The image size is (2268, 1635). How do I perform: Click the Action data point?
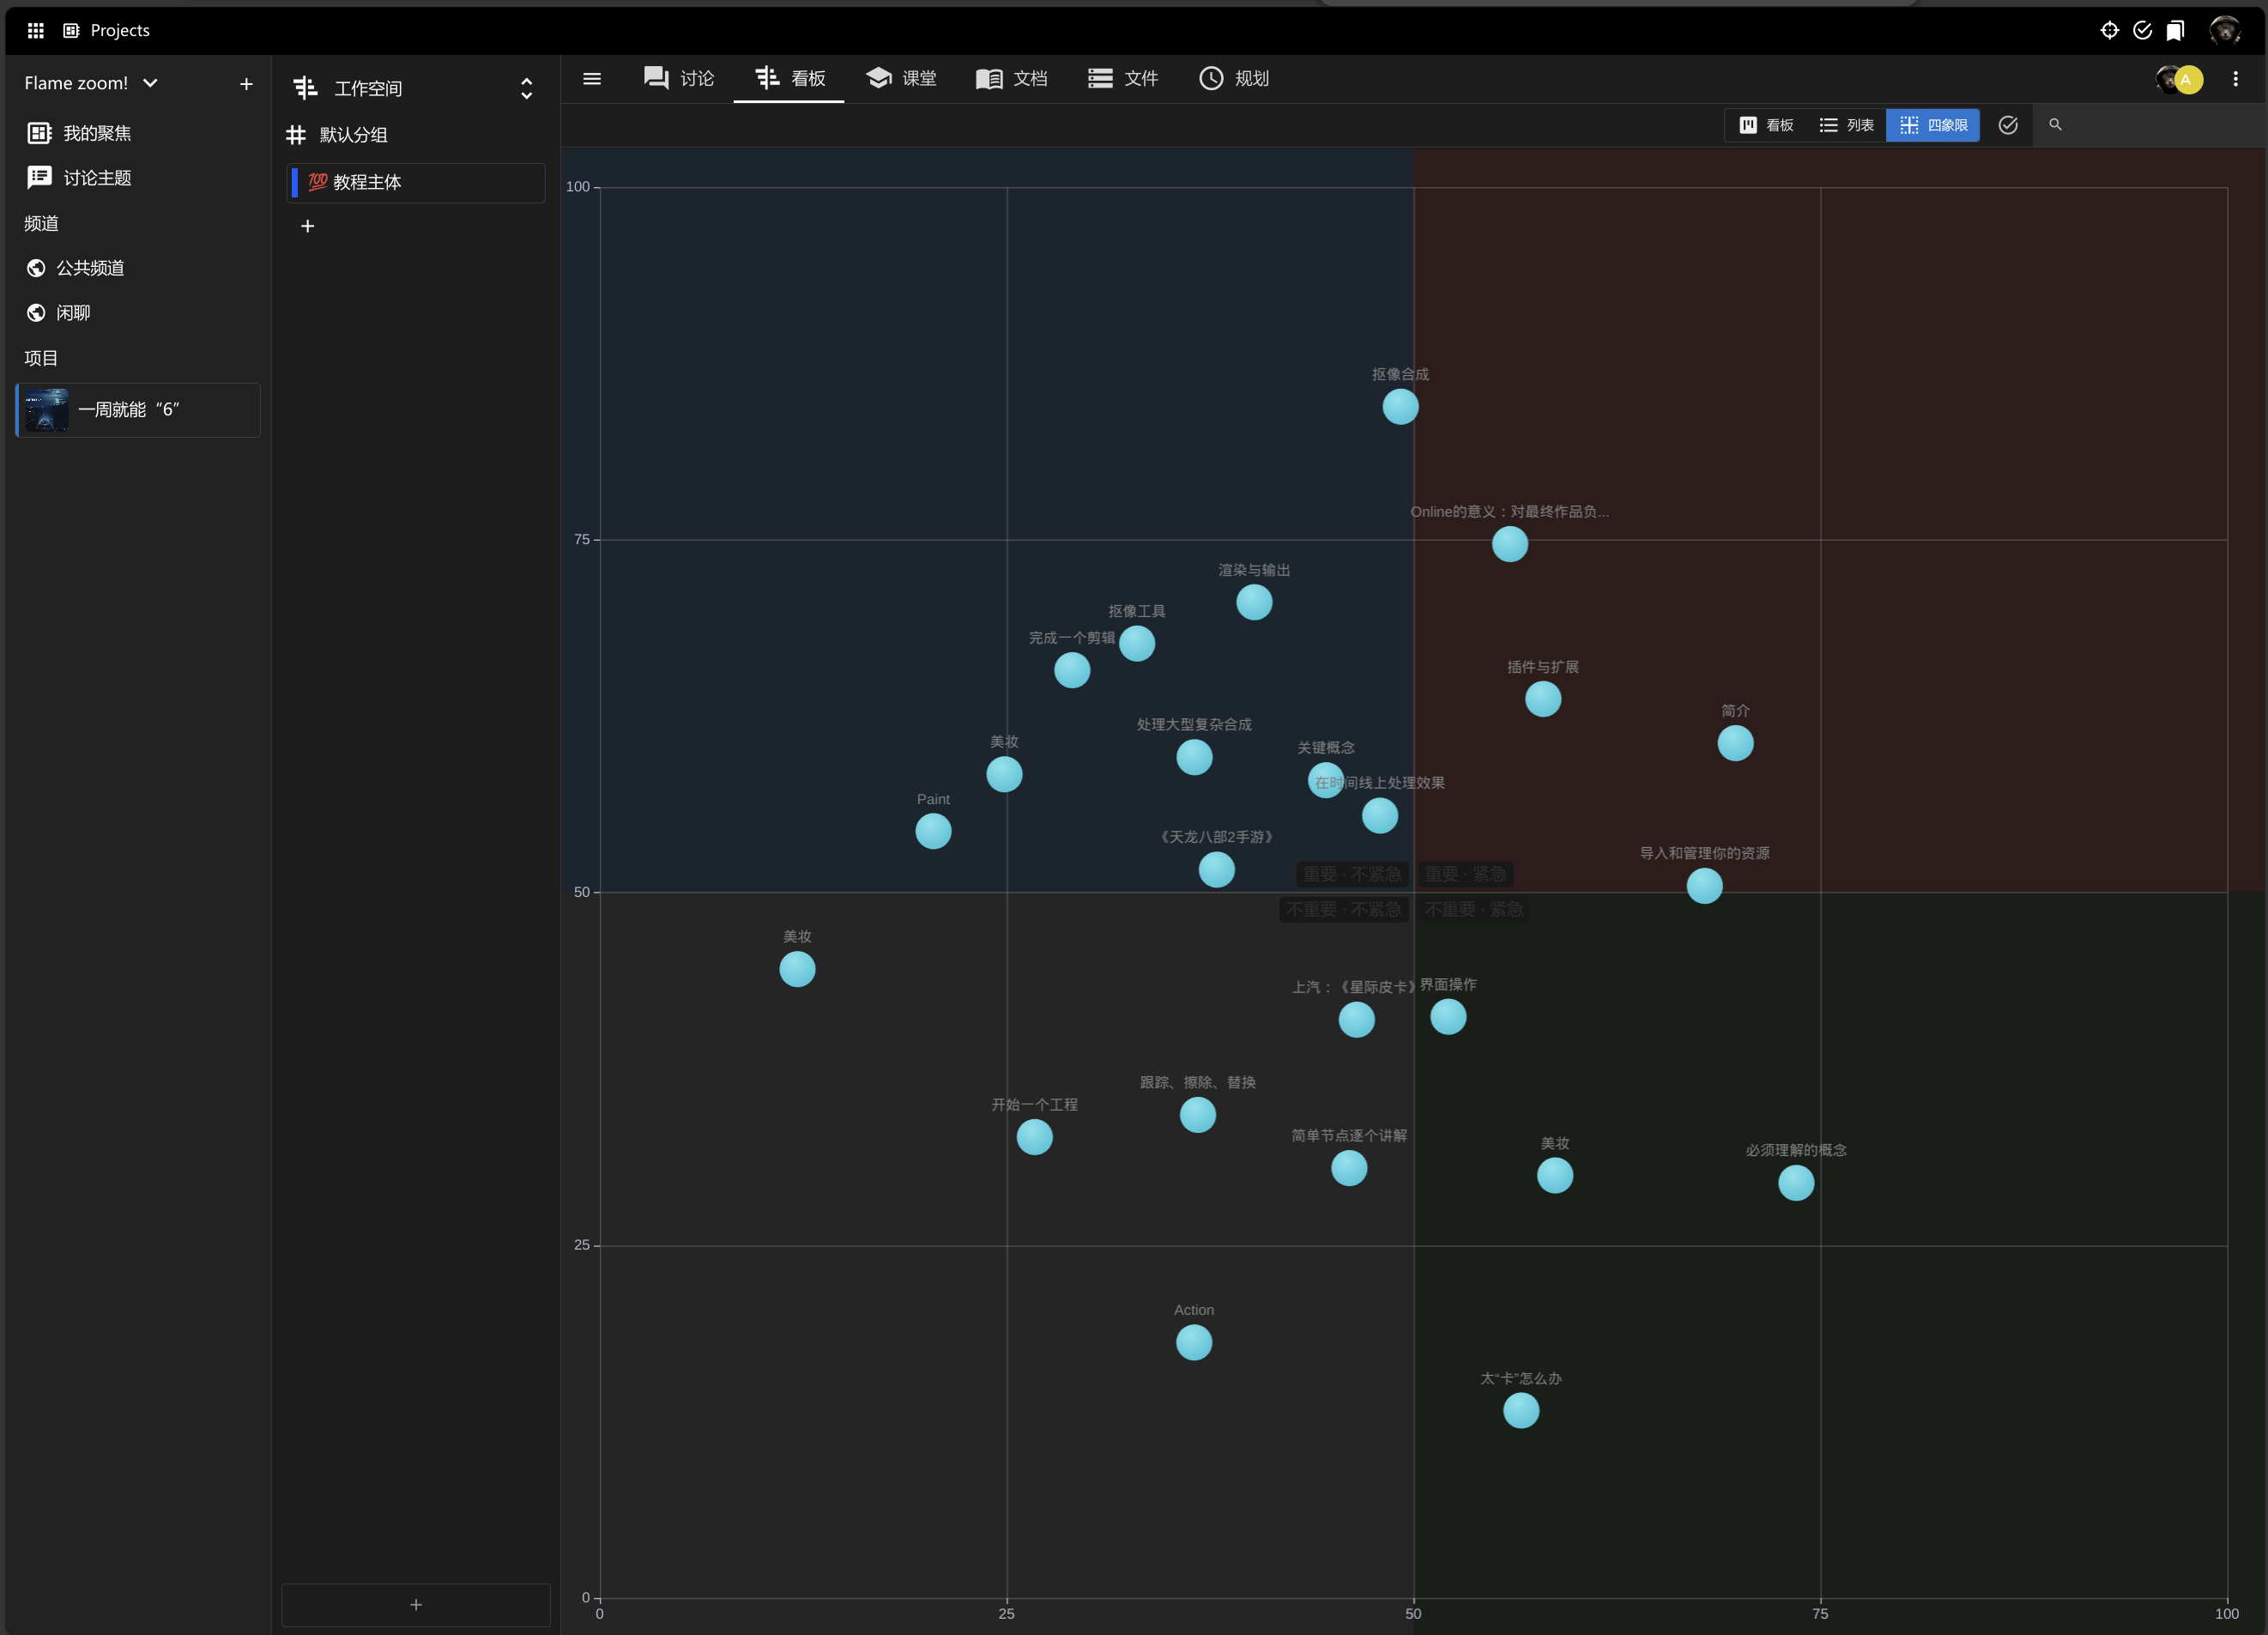1193,1342
